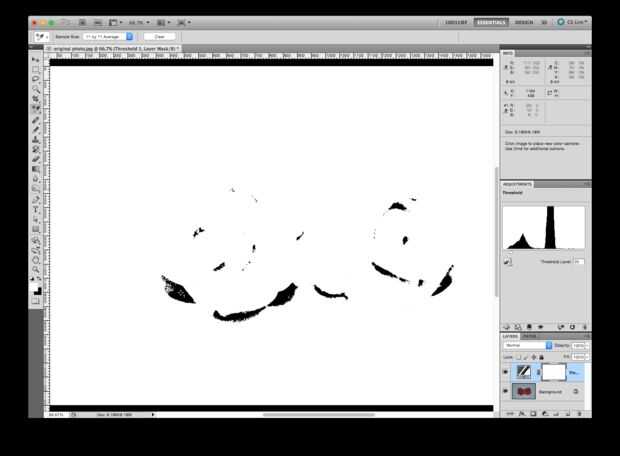The height and width of the screenshot is (456, 620).
Task: Click the Threshold adjustment layer thumbnail
Action: [x=524, y=372]
